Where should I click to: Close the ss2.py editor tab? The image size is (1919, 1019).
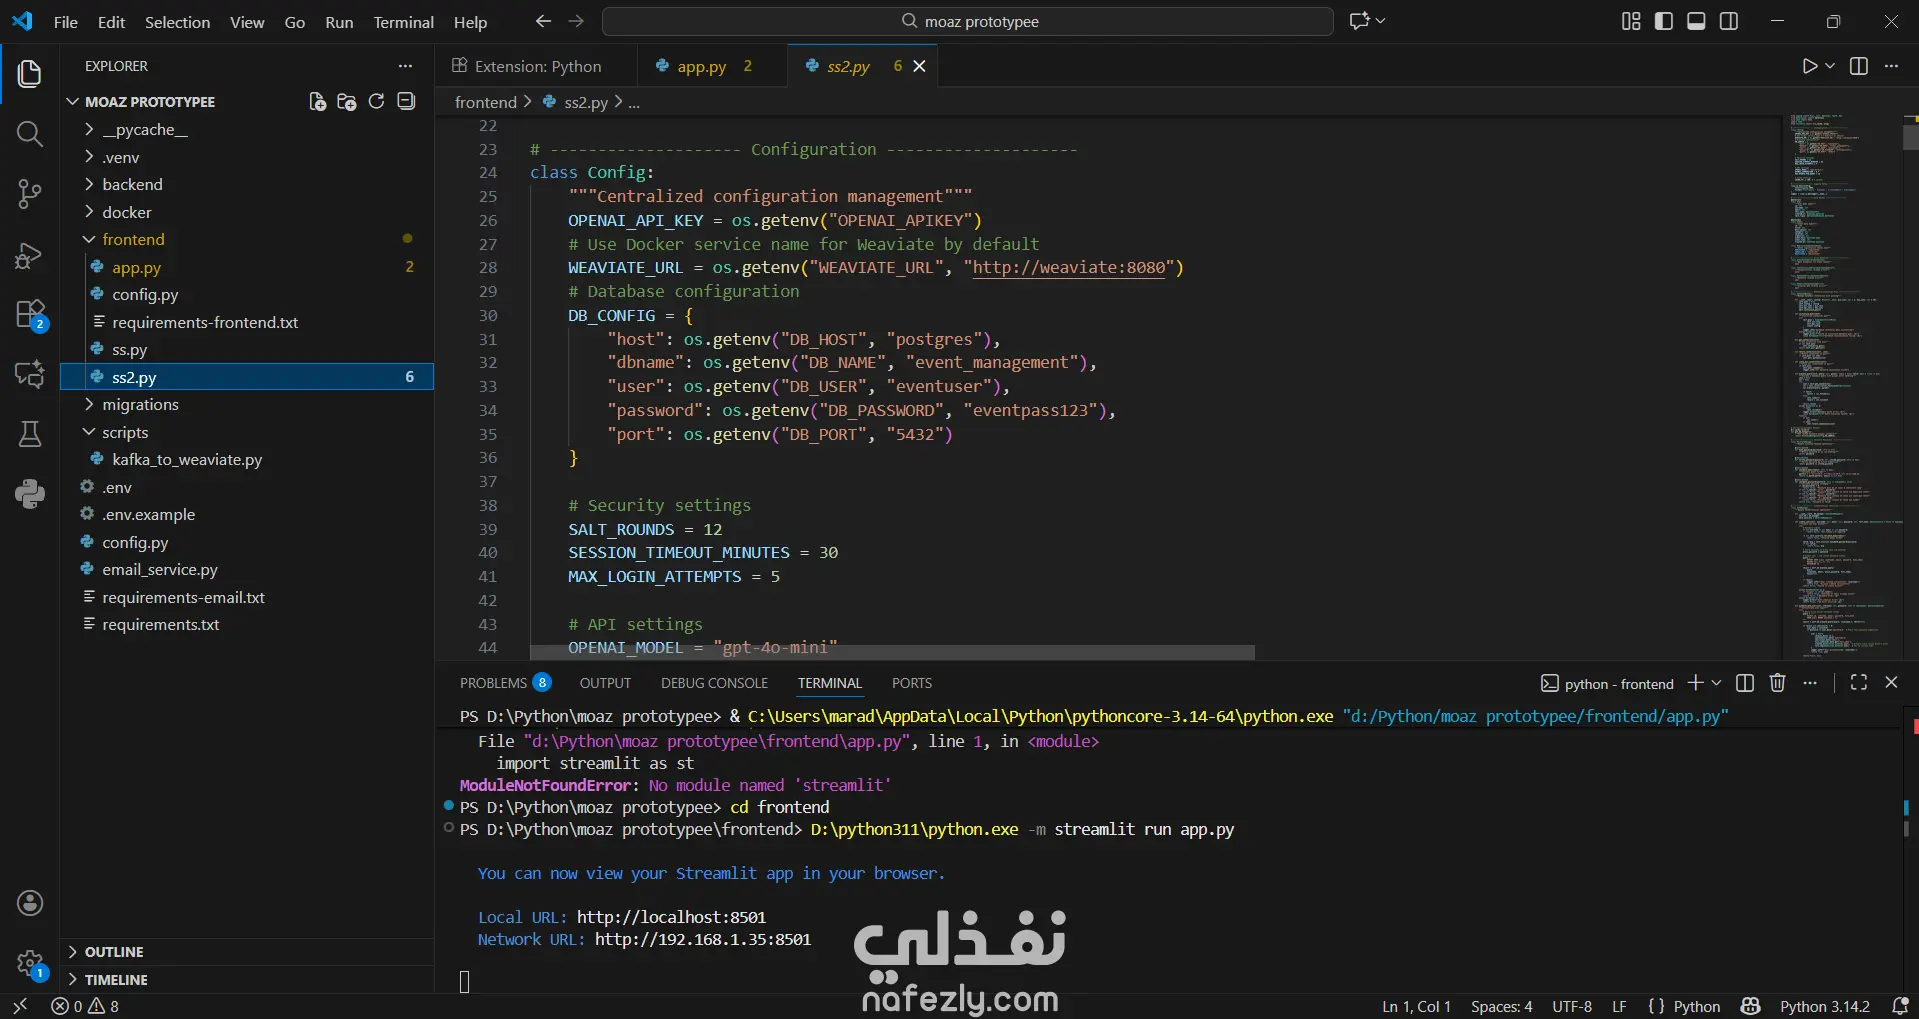[920, 66]
